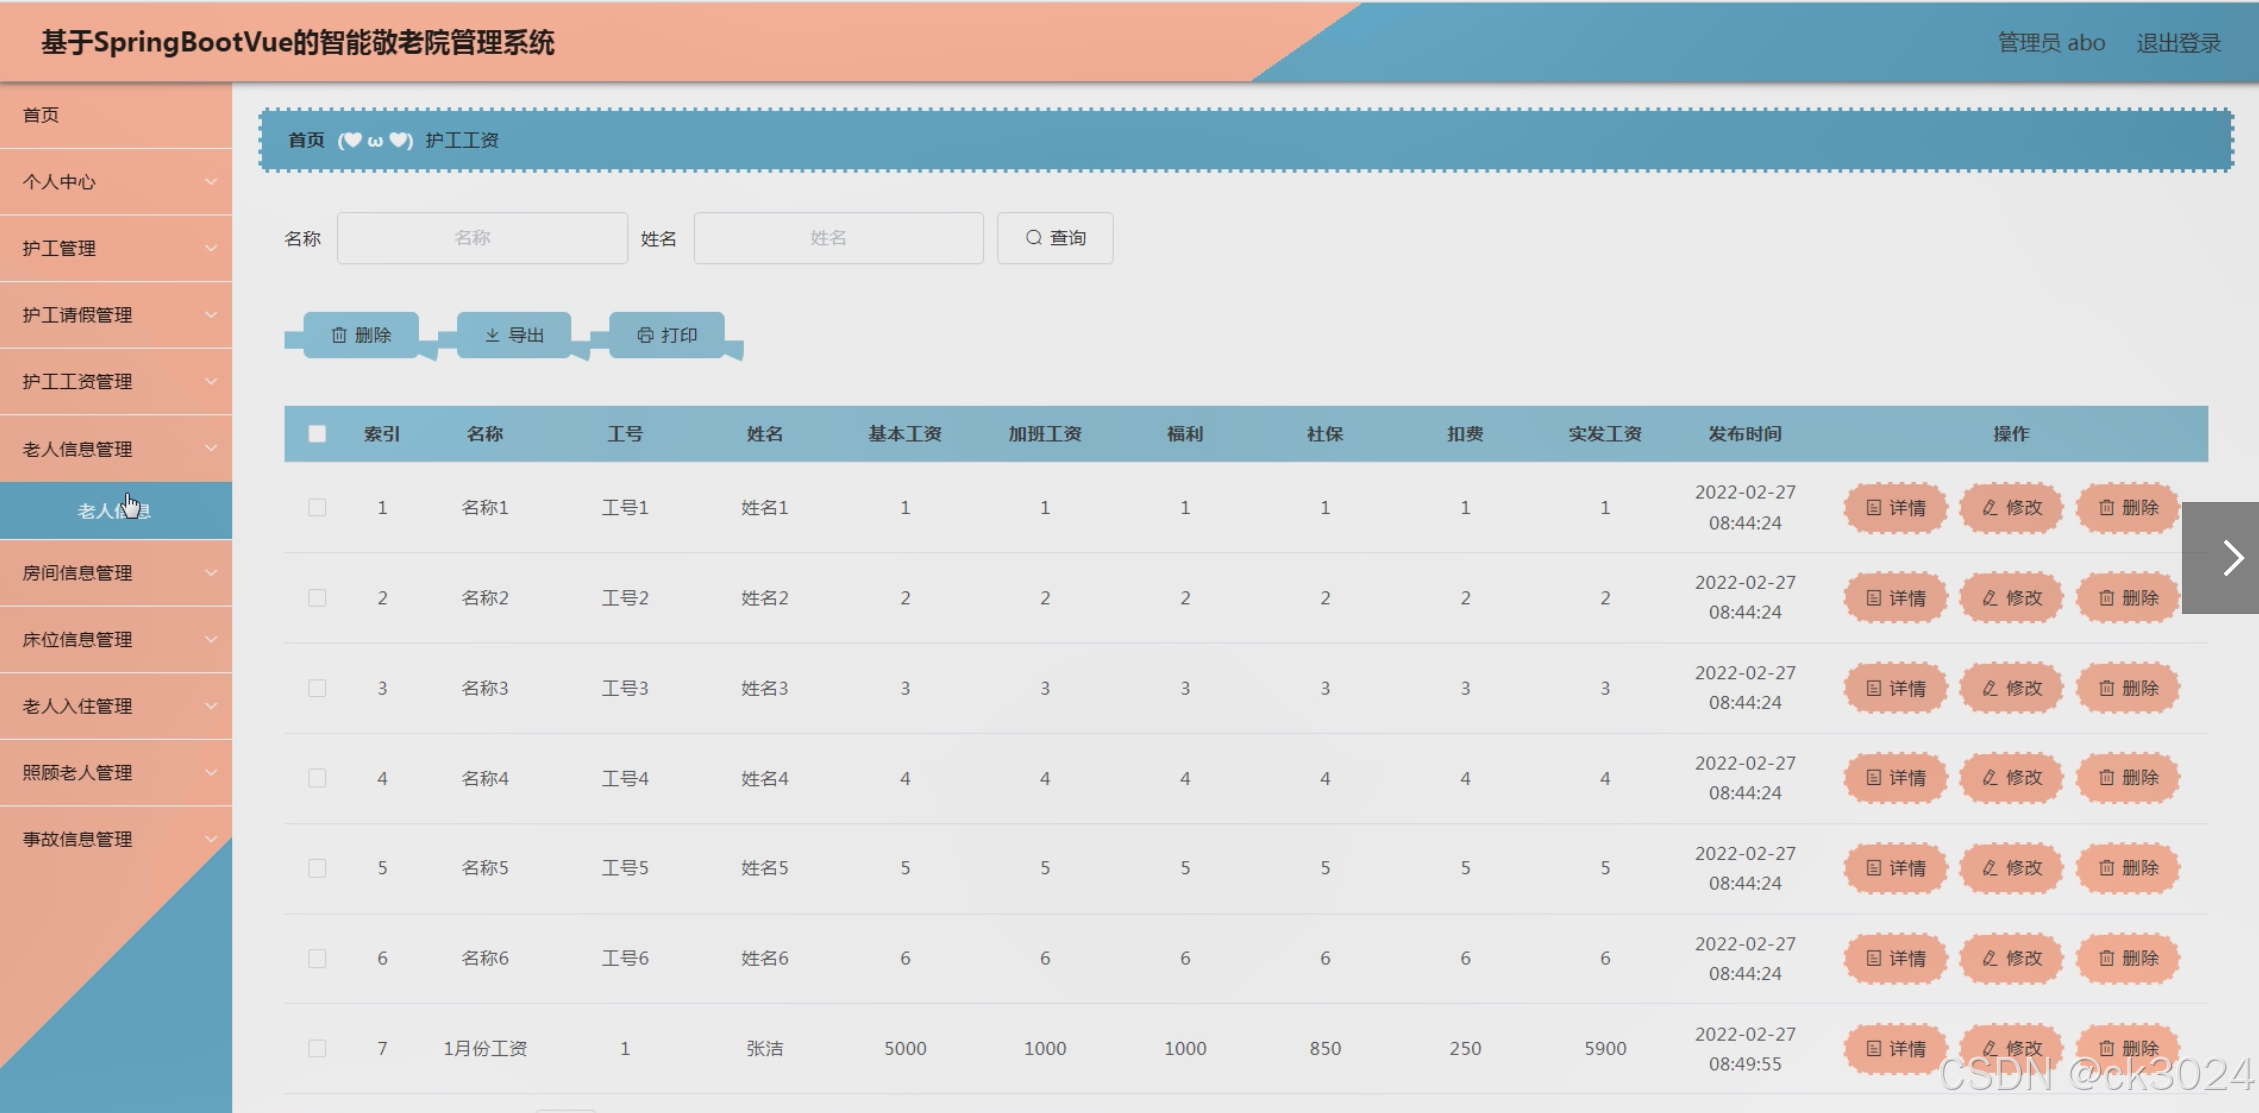The image size is (2259, 1113).
Task: Click the 退出登录 link
Action: tap(2178, 43)
